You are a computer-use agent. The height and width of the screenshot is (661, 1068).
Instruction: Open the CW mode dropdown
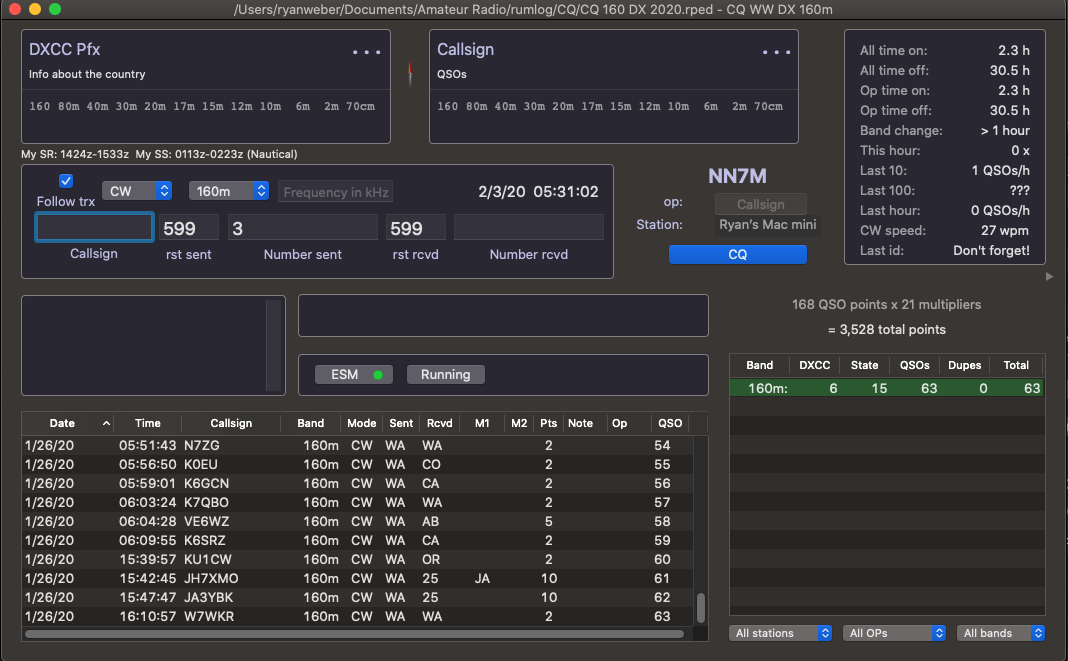(x=136, y=191)
